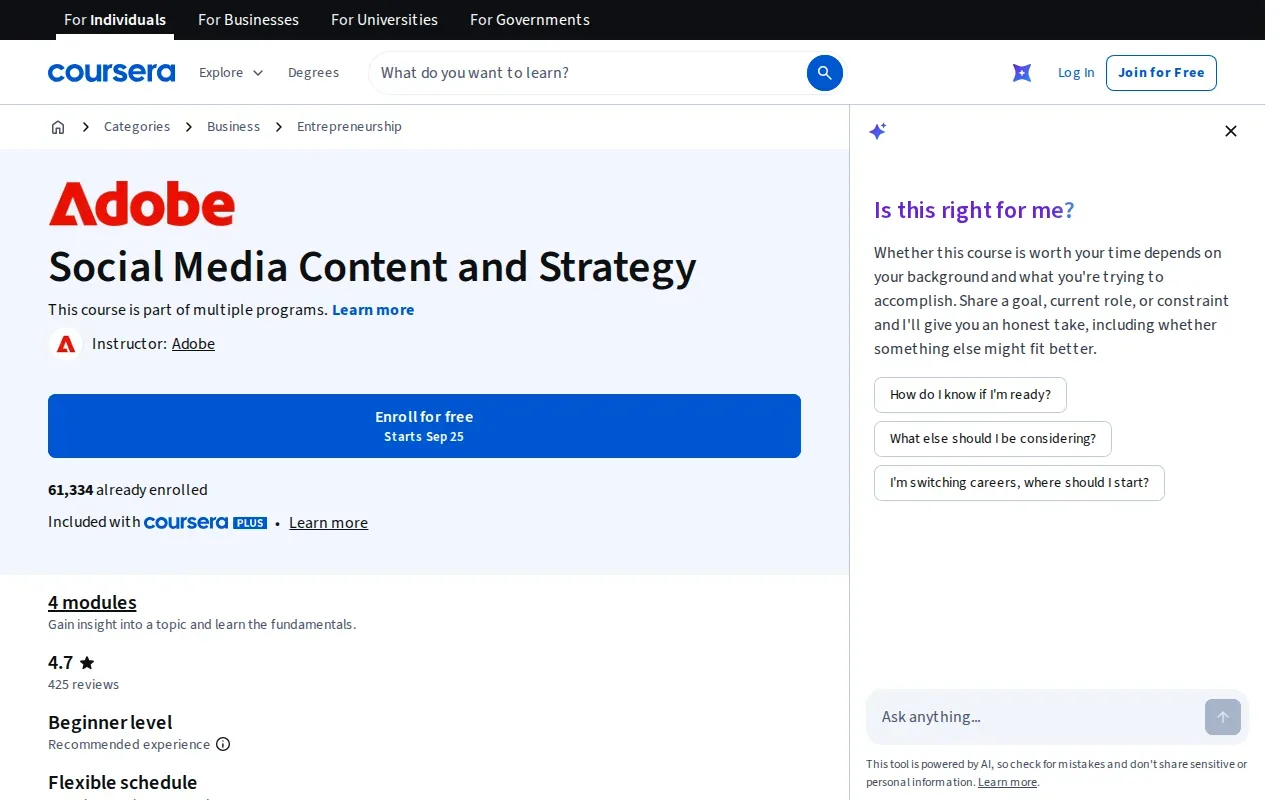The image size is (1280, 800).
Task: Click the "Beginner level" heading
Action: pos(110,722)
